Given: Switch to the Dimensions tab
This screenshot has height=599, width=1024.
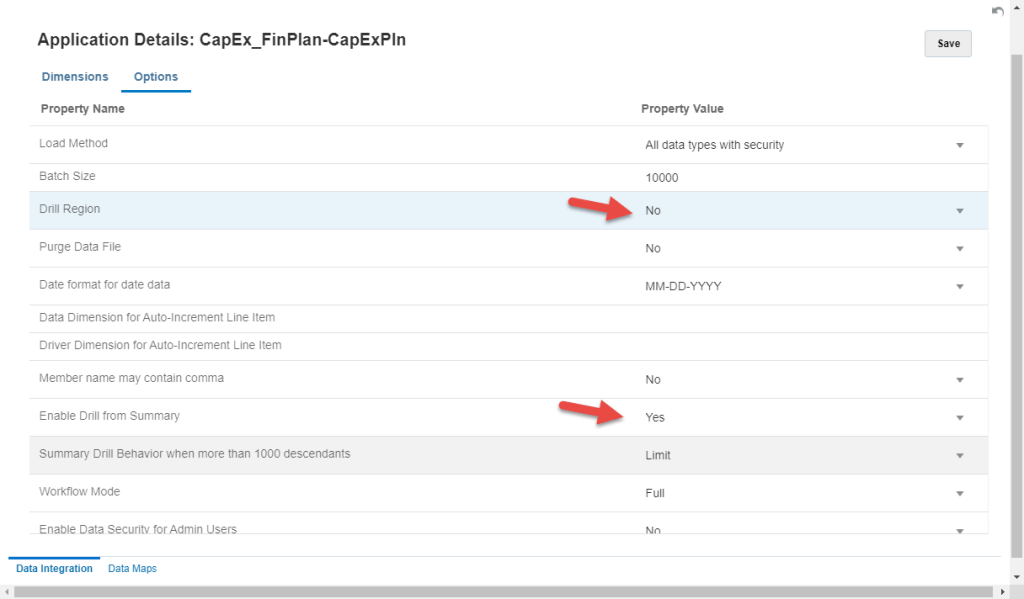Looking at the screenshot, I should 75,77.
